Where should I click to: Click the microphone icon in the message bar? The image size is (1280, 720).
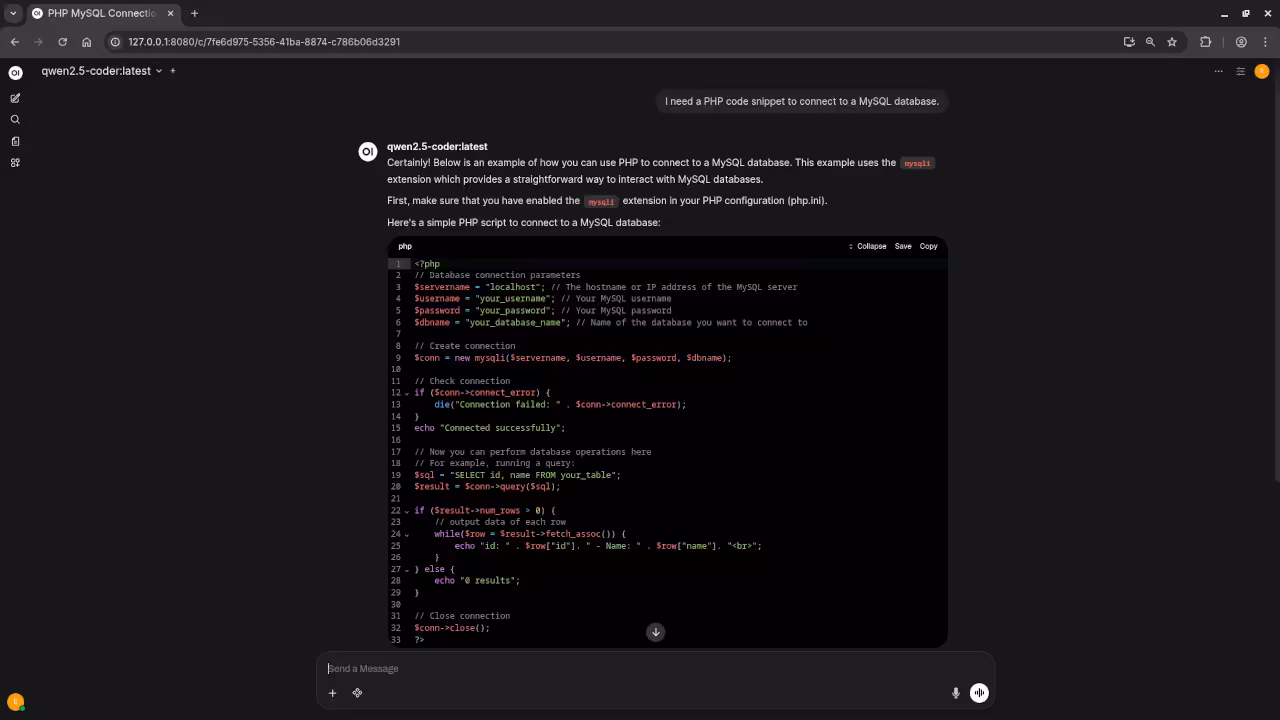pyautogui.click(x=956, y=692)
